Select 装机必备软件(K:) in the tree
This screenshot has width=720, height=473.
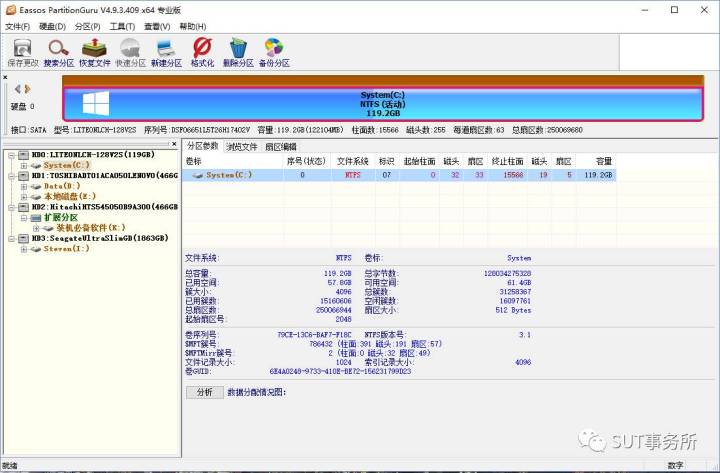point(90,228)
